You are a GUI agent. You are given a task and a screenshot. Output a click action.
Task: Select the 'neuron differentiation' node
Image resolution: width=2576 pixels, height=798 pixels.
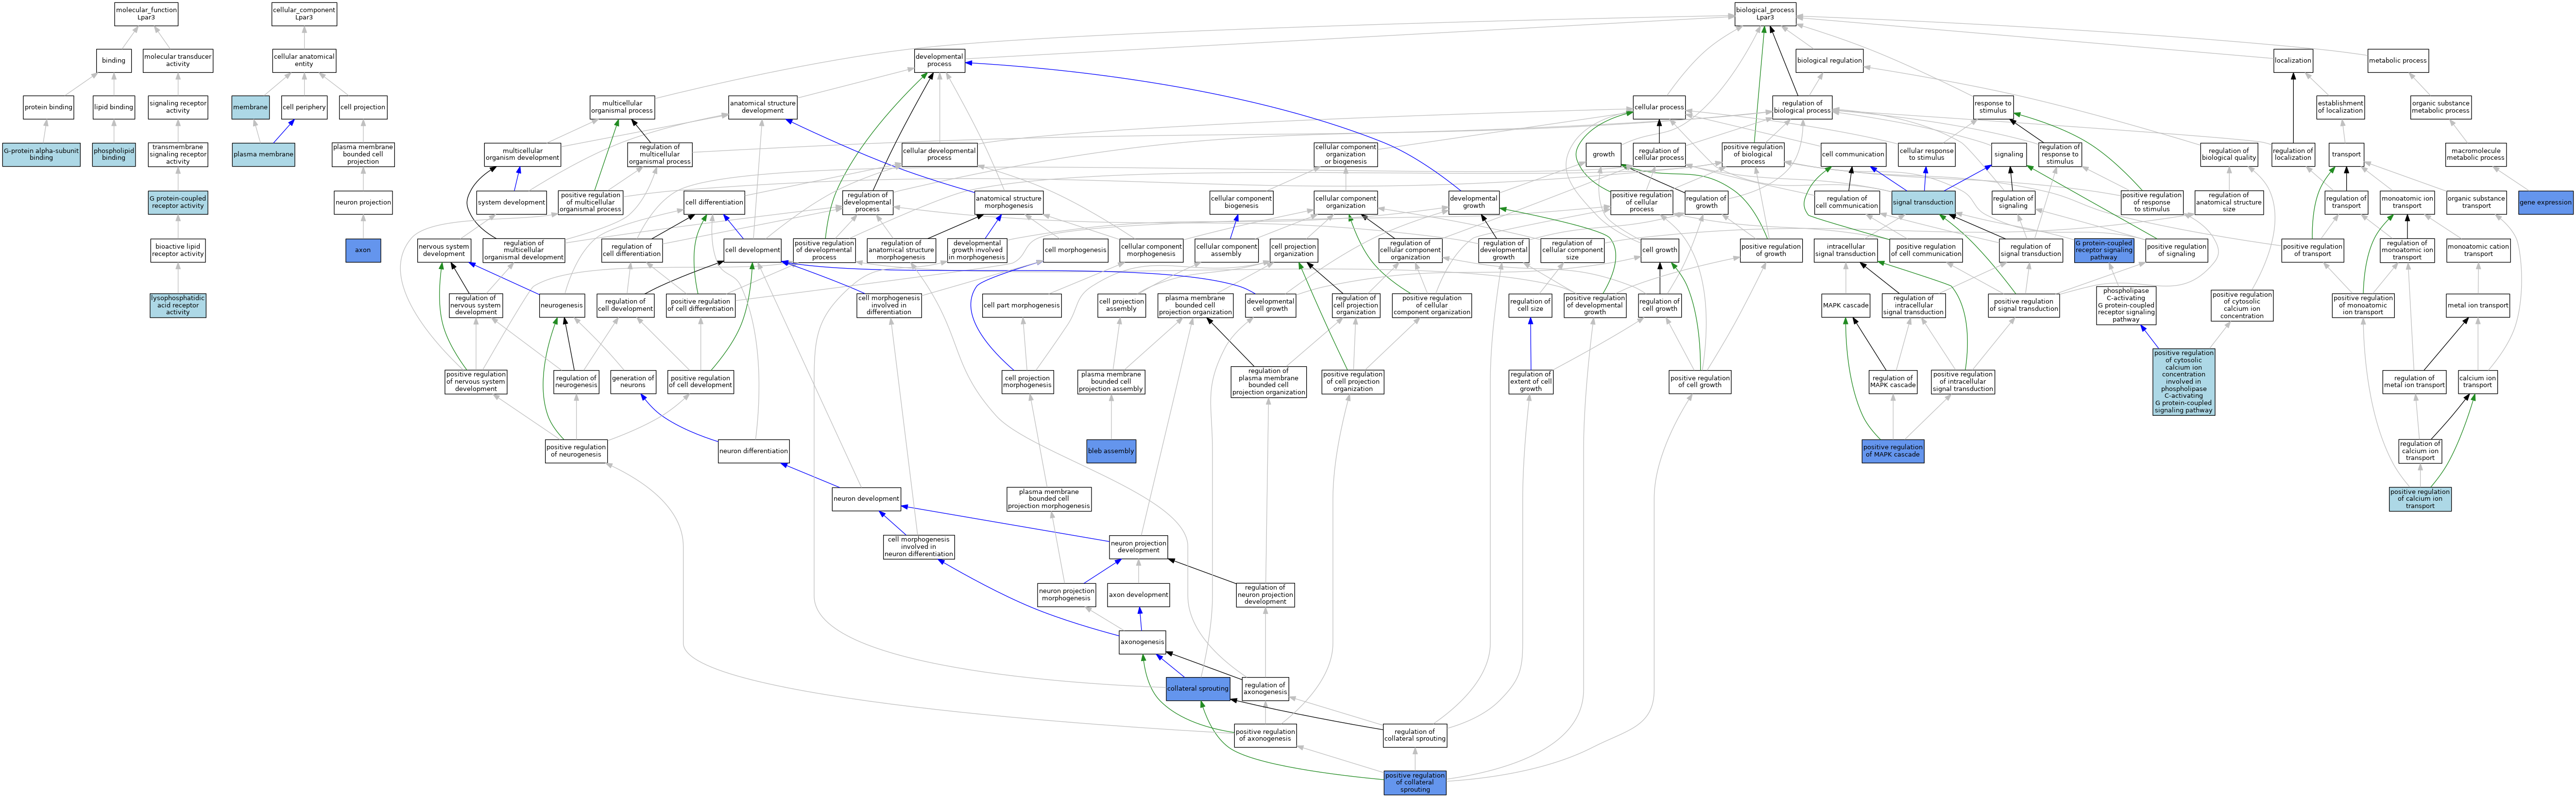[753, 451]
